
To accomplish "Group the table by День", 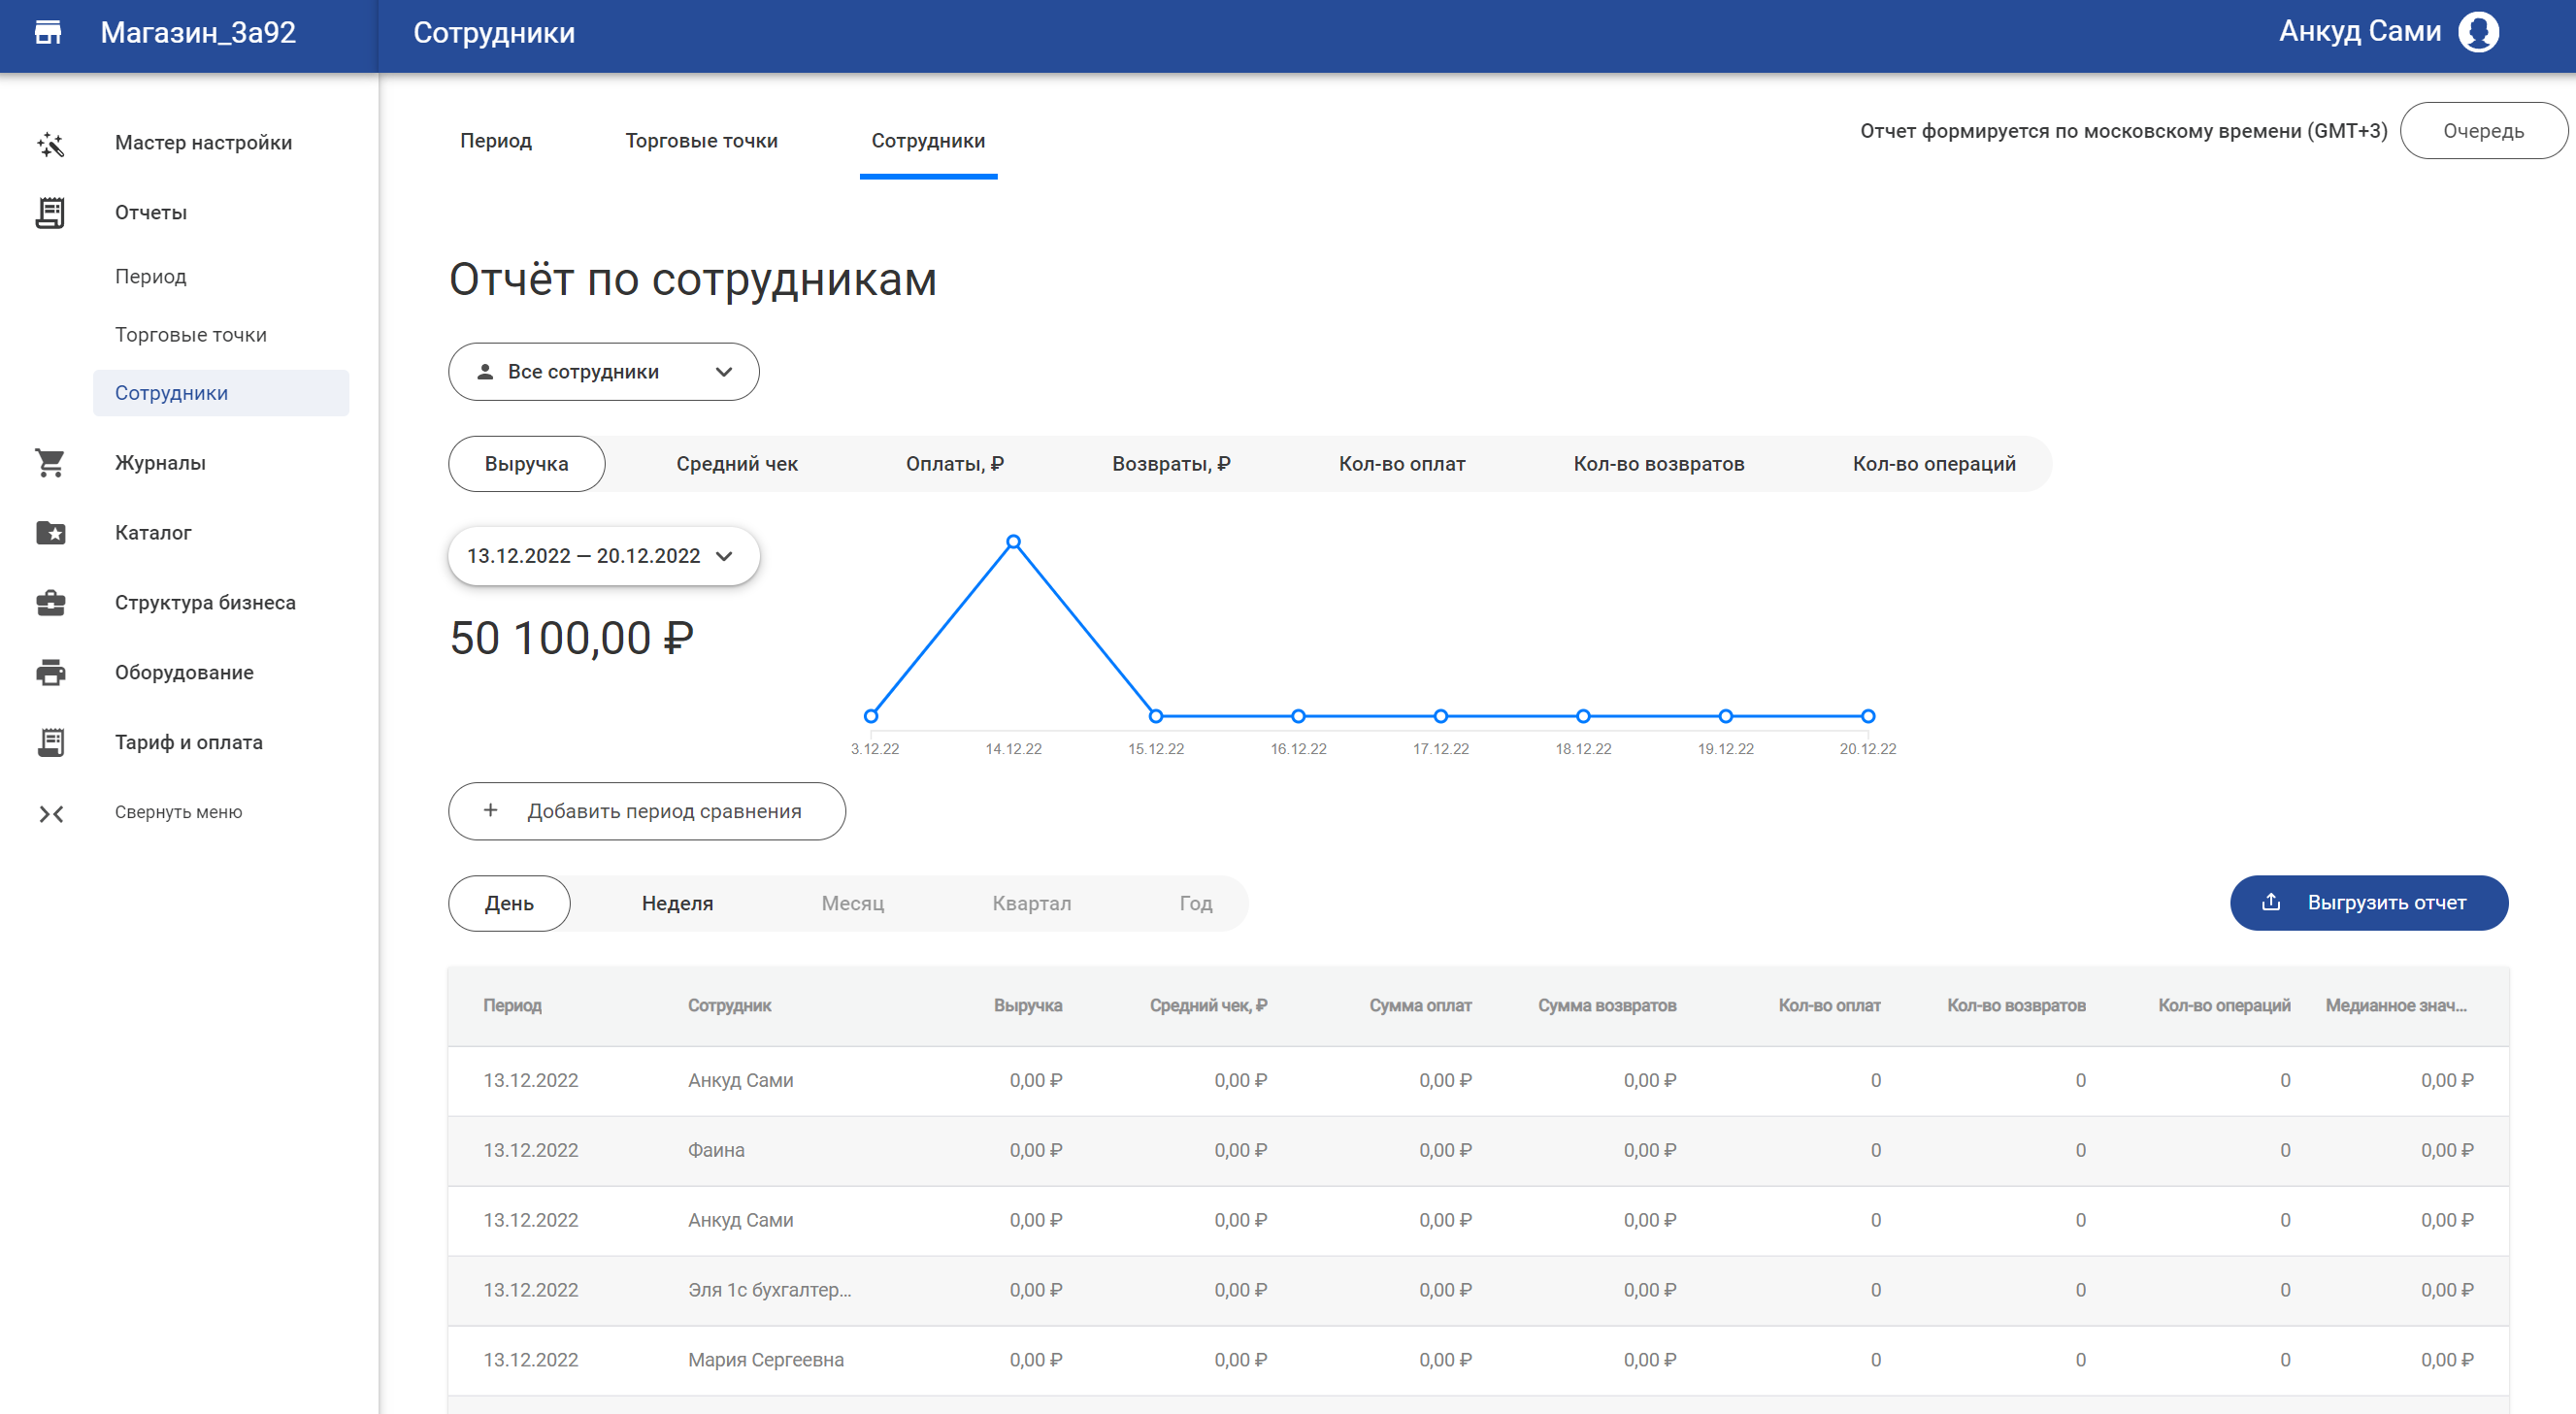I will [x=509, y=903].
